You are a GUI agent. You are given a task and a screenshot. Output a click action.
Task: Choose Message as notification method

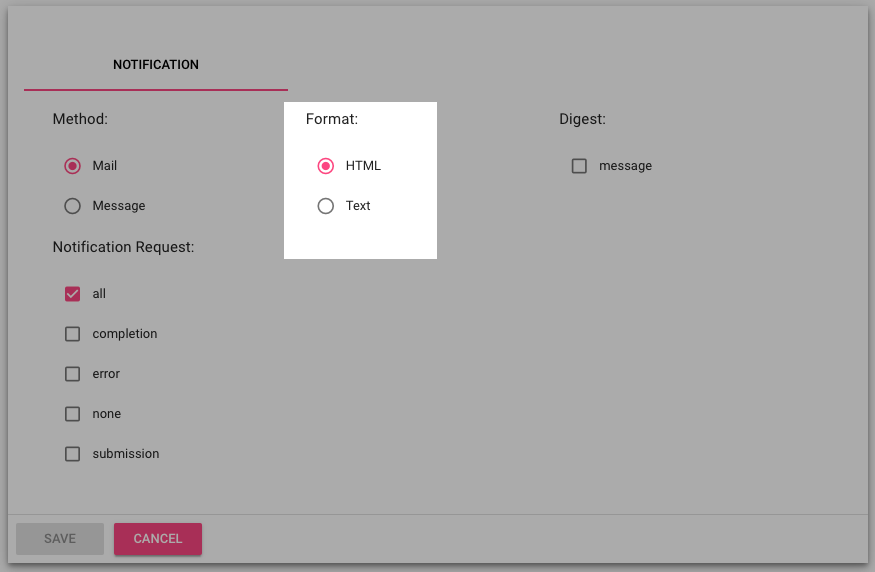point(72,206)
